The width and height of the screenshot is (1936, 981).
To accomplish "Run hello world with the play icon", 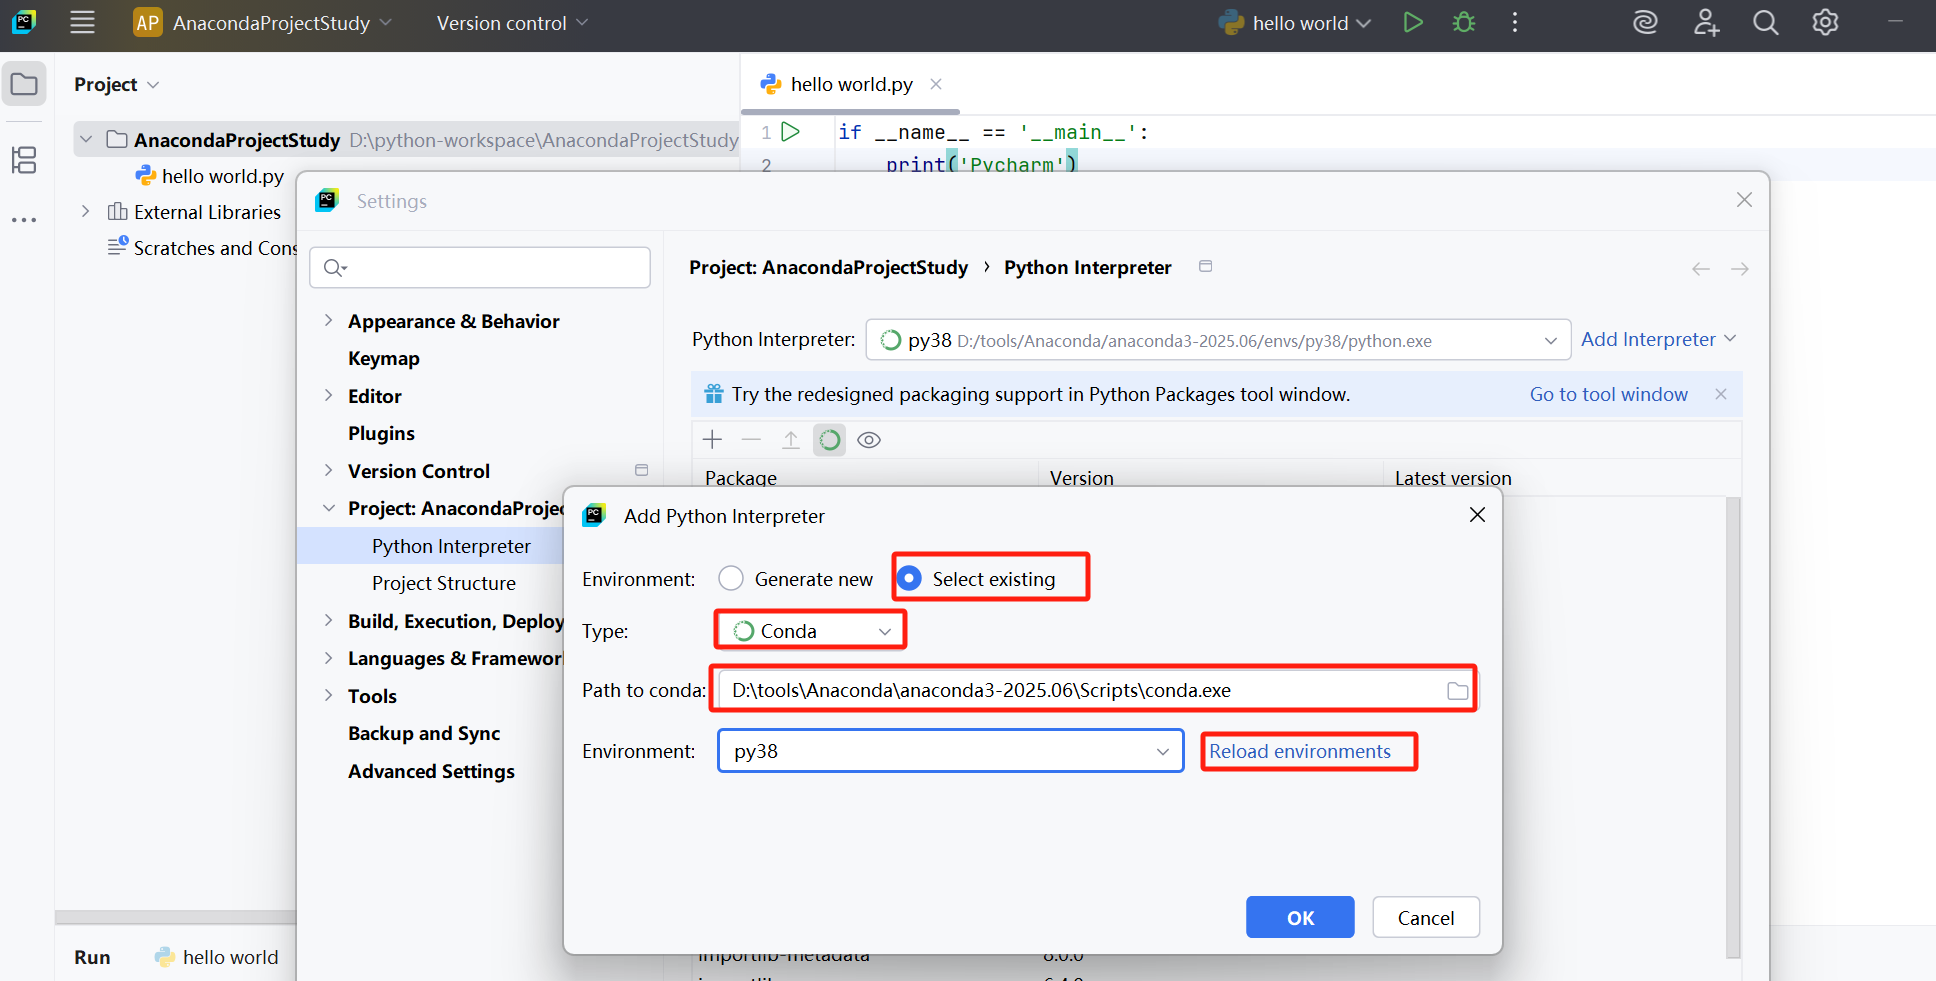I will tap(1413, 22).
